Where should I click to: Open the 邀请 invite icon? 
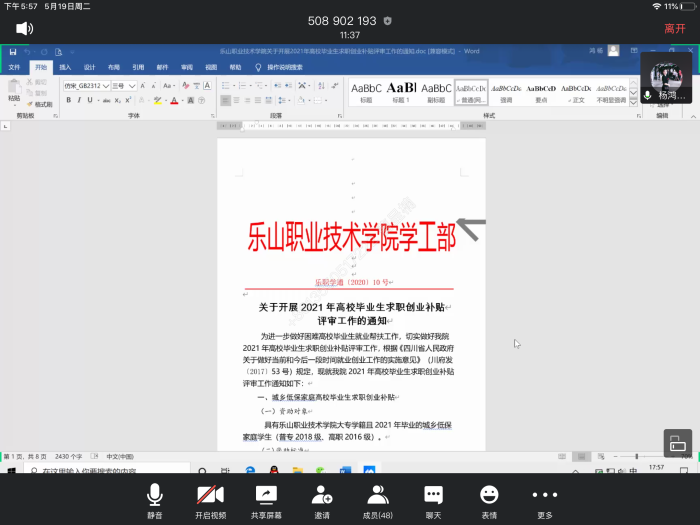coord(322,500)
